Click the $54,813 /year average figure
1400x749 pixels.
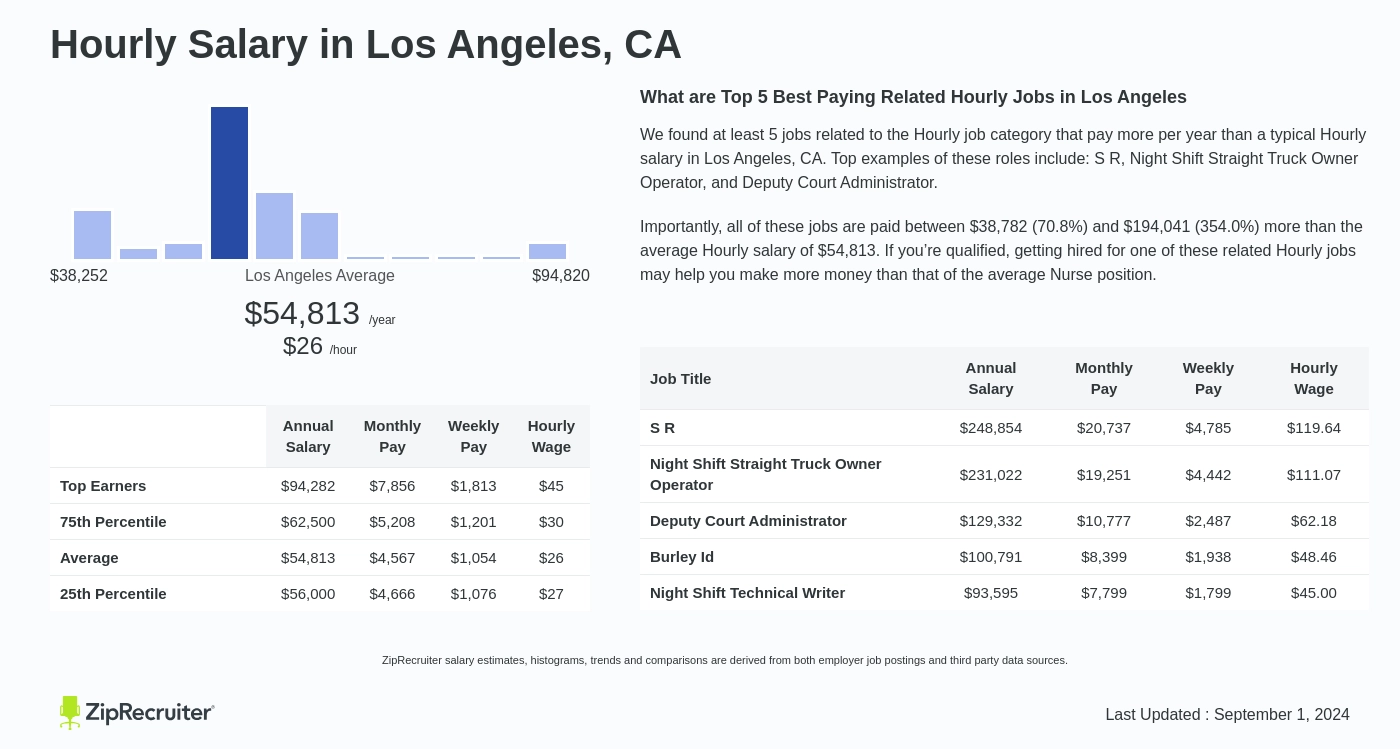320,314
